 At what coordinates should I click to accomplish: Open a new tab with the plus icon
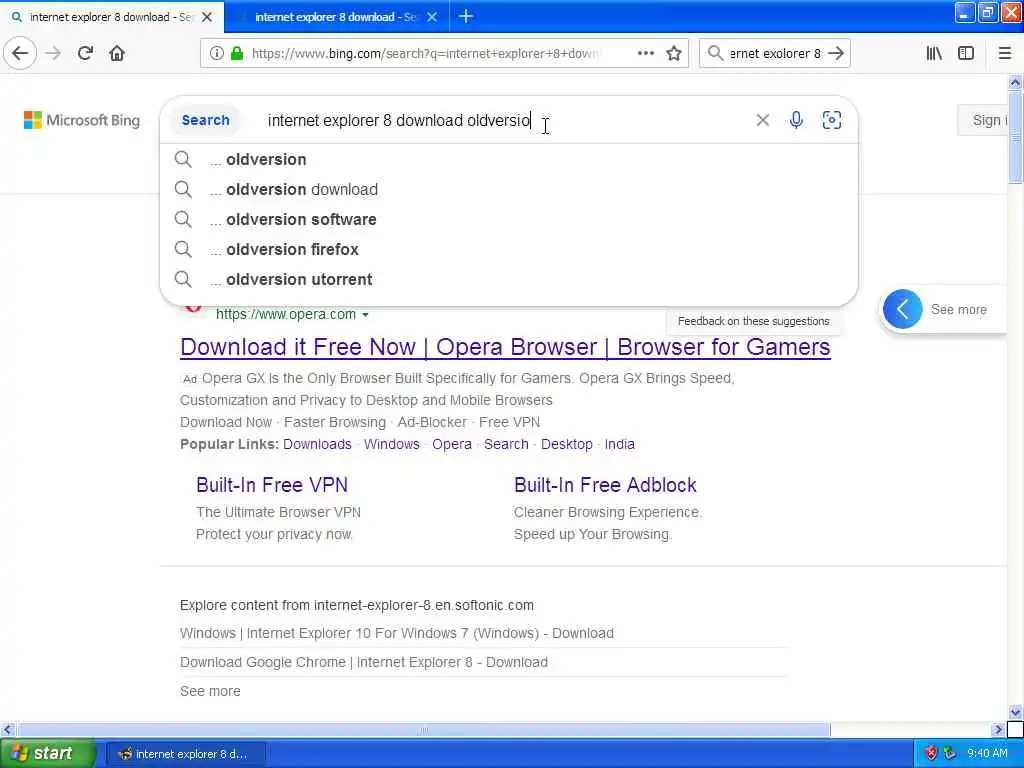pyautogui.click(x=466, y=16)
